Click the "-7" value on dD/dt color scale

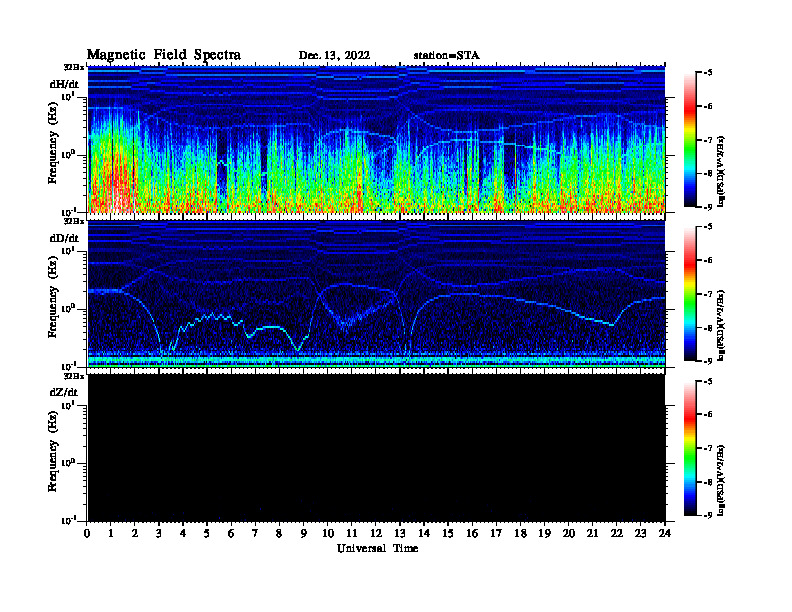click(707, 294)
